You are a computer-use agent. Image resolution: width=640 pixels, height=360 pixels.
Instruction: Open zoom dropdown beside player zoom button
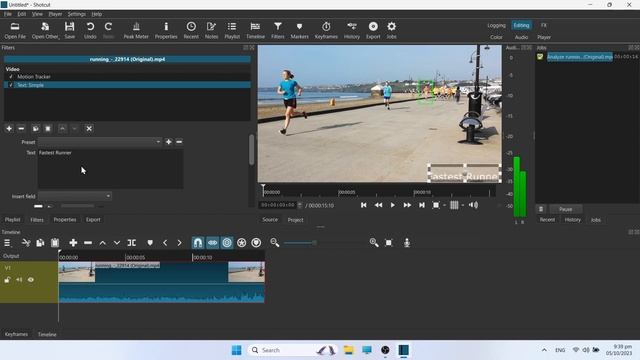click(444, 205)
